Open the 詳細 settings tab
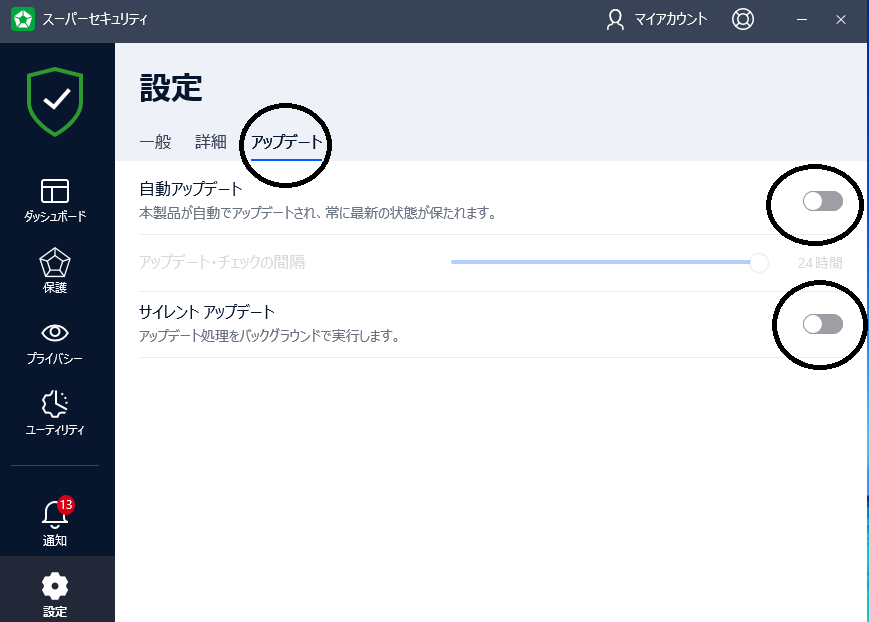The width and height of the screenshot is (869, 622). 210,142
